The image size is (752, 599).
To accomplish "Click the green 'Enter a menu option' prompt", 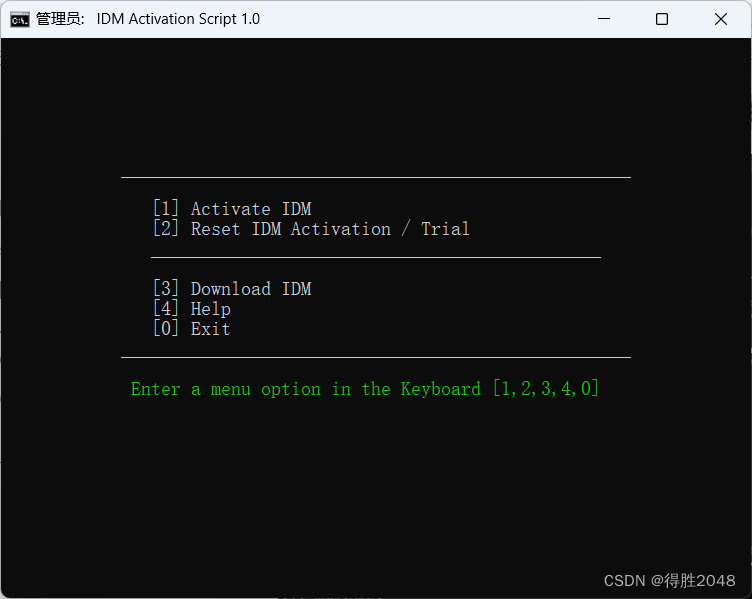I will pyautogui.click(x=365, y=388).
